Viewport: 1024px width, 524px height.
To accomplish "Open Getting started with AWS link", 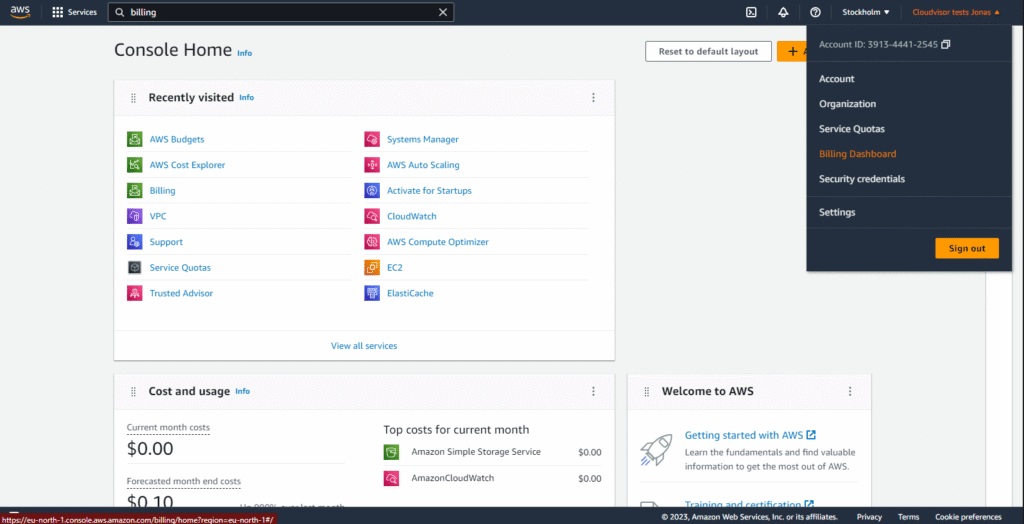I will click(x=750, y=435).
